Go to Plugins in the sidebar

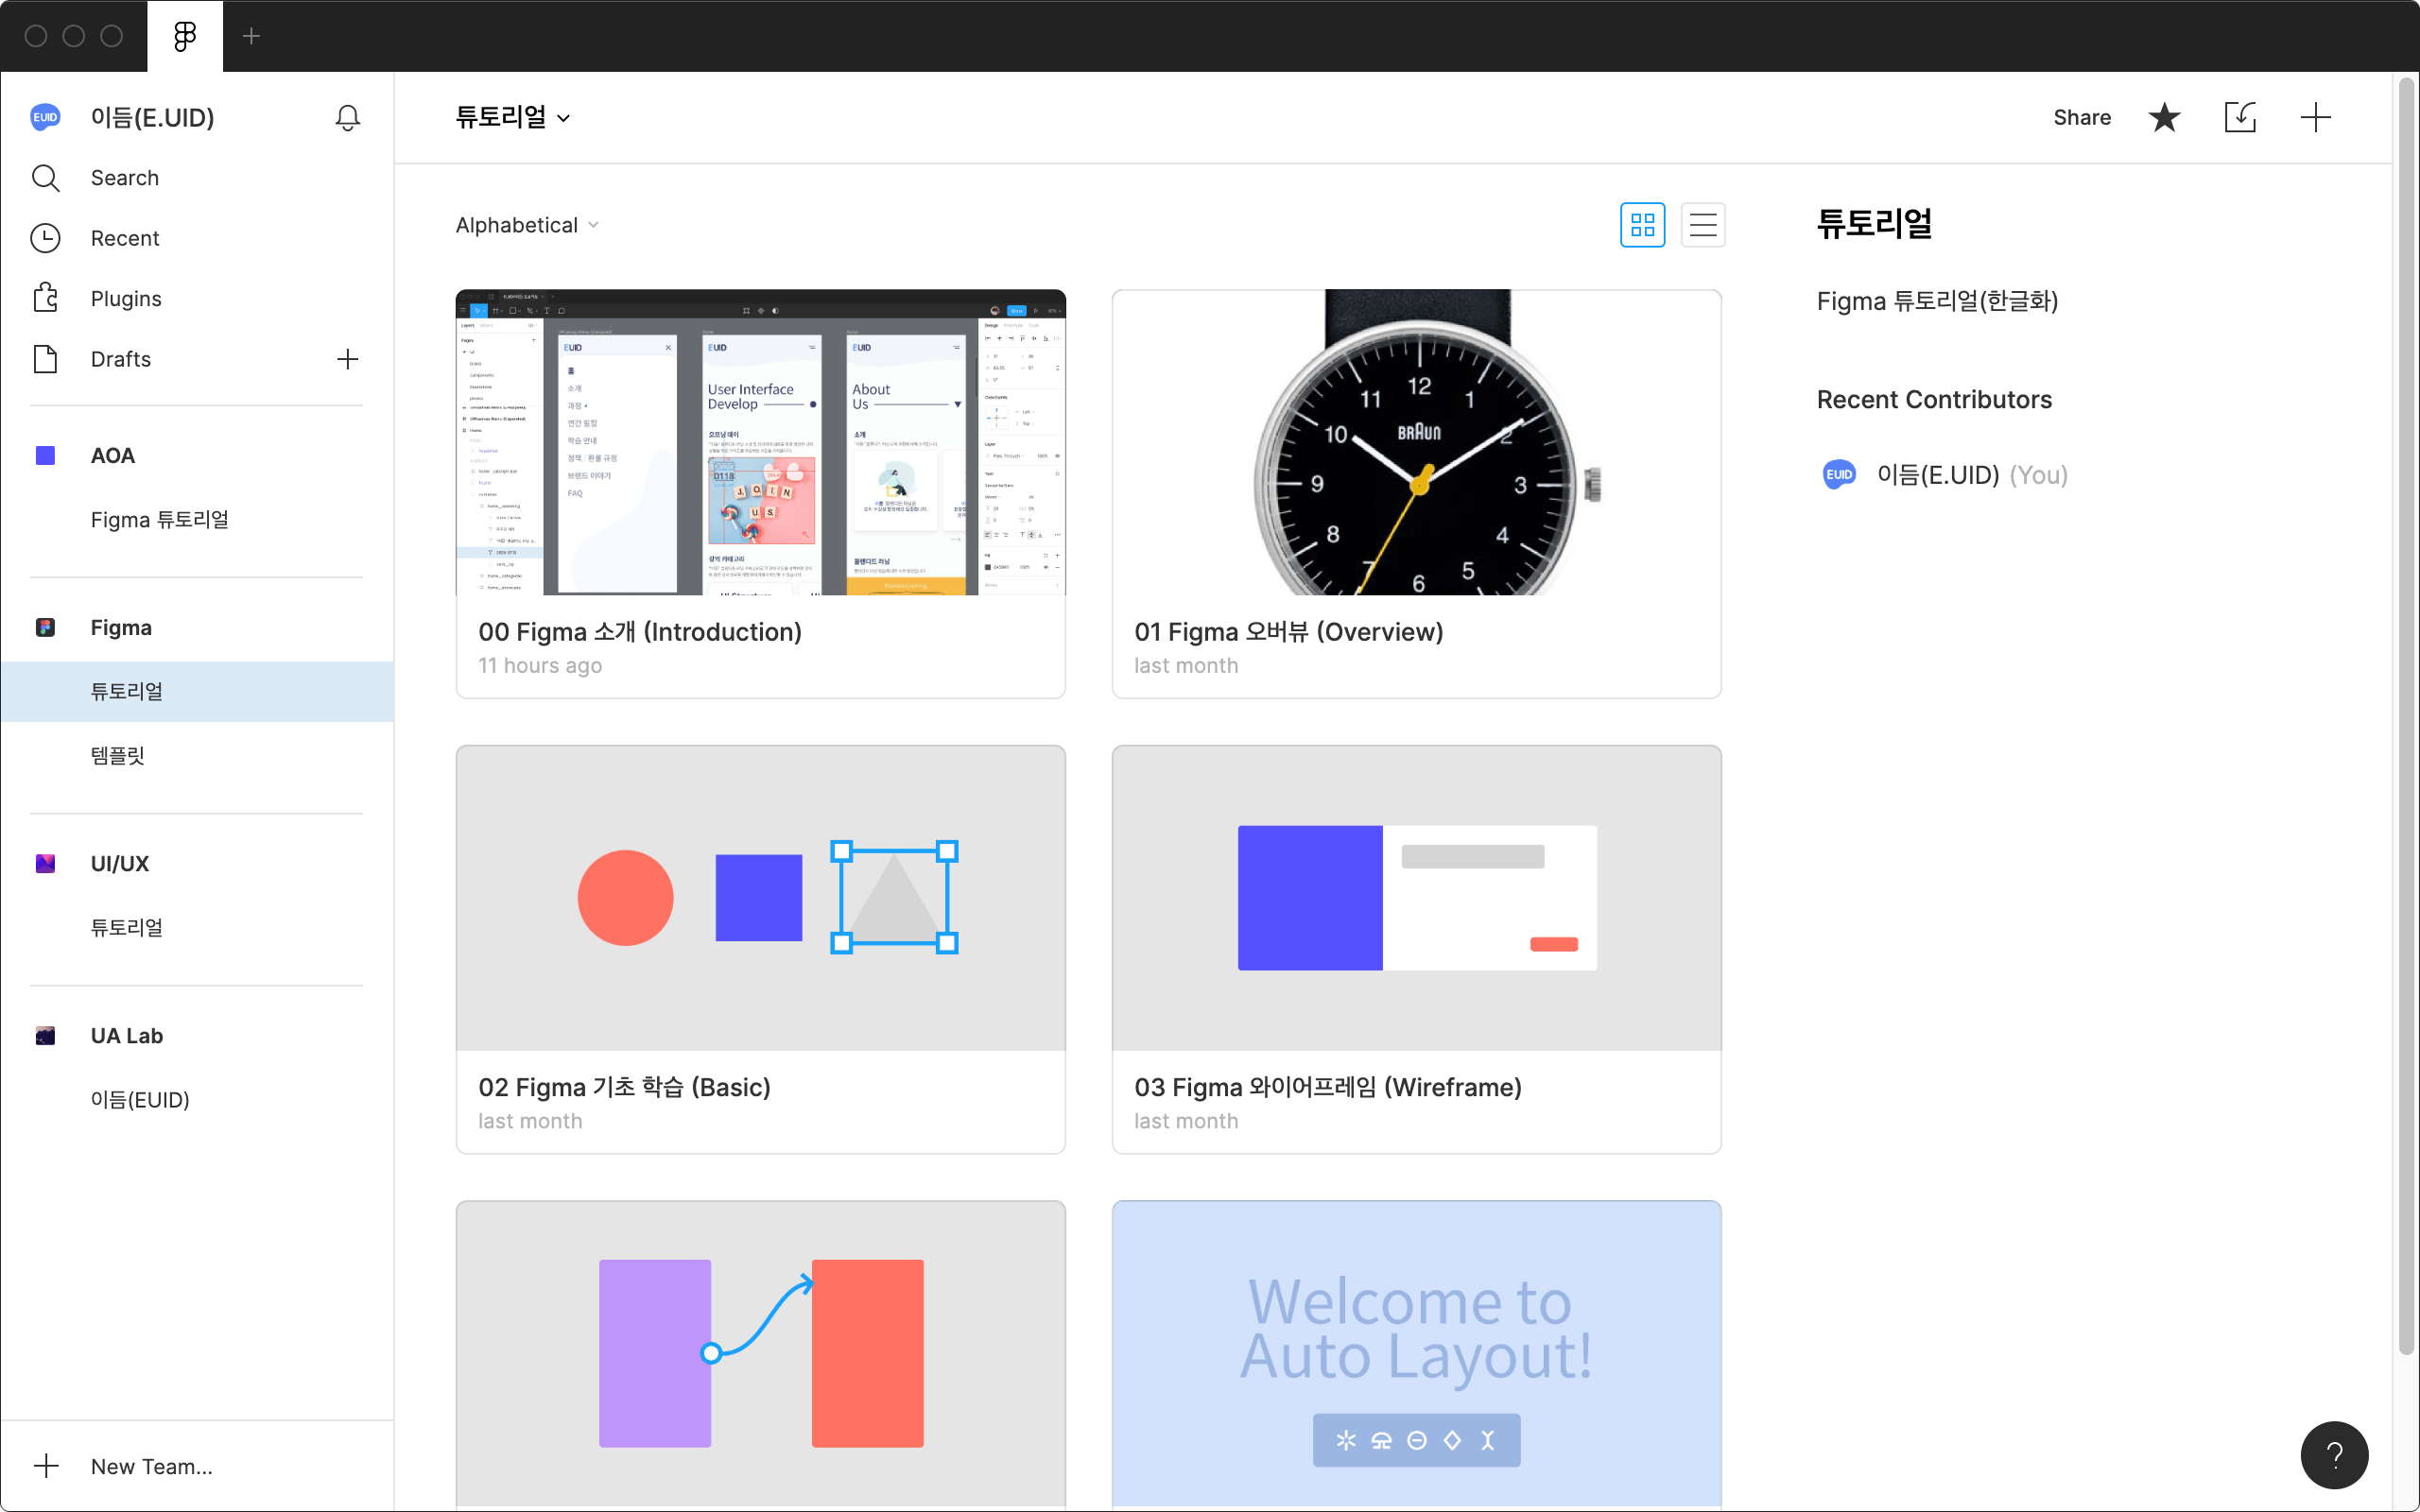[x=125, y=299]
